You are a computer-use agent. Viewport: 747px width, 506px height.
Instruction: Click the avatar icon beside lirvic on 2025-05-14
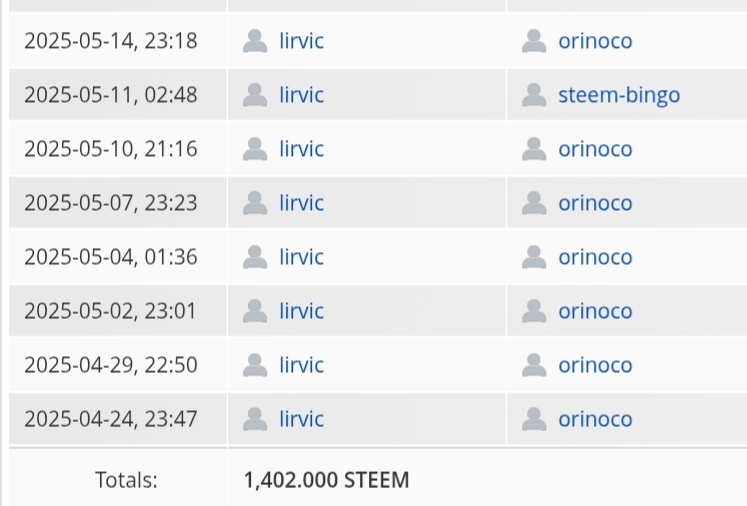coord(255,41)
